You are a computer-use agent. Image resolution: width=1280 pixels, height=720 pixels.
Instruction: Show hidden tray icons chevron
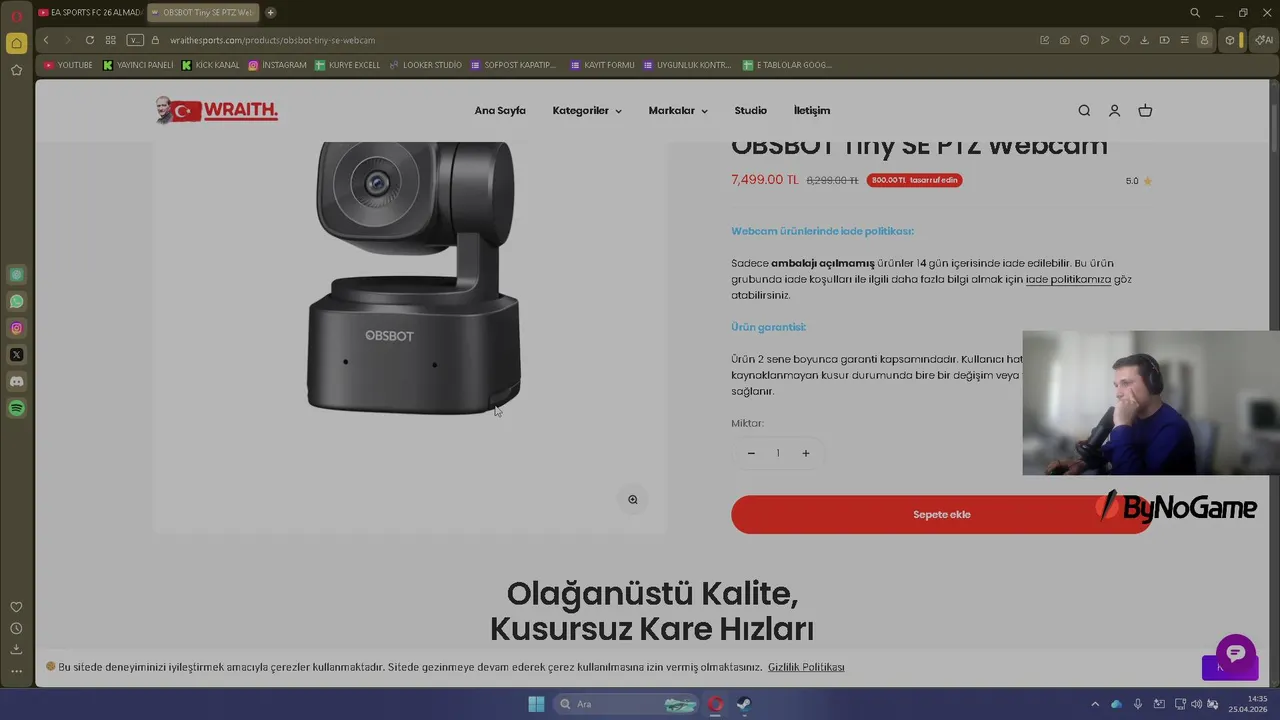pyautogui.click(x=1095, y=704)
